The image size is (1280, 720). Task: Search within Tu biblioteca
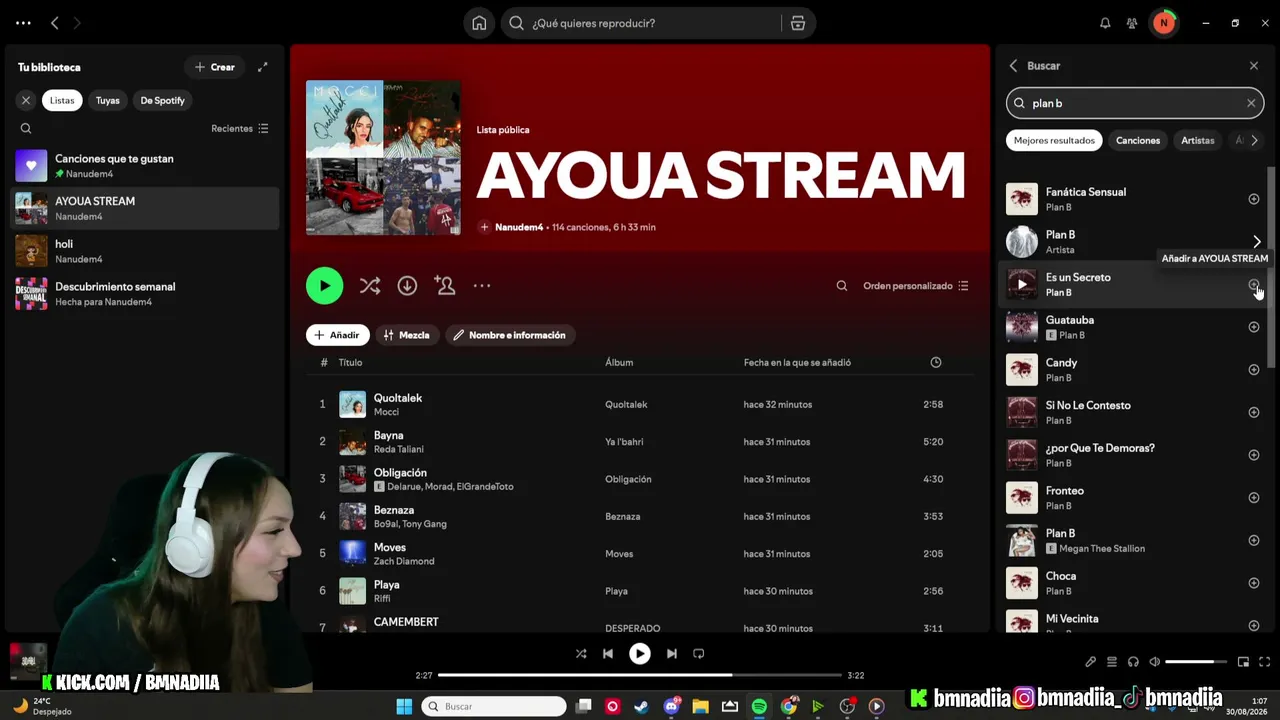pos(26,128)
